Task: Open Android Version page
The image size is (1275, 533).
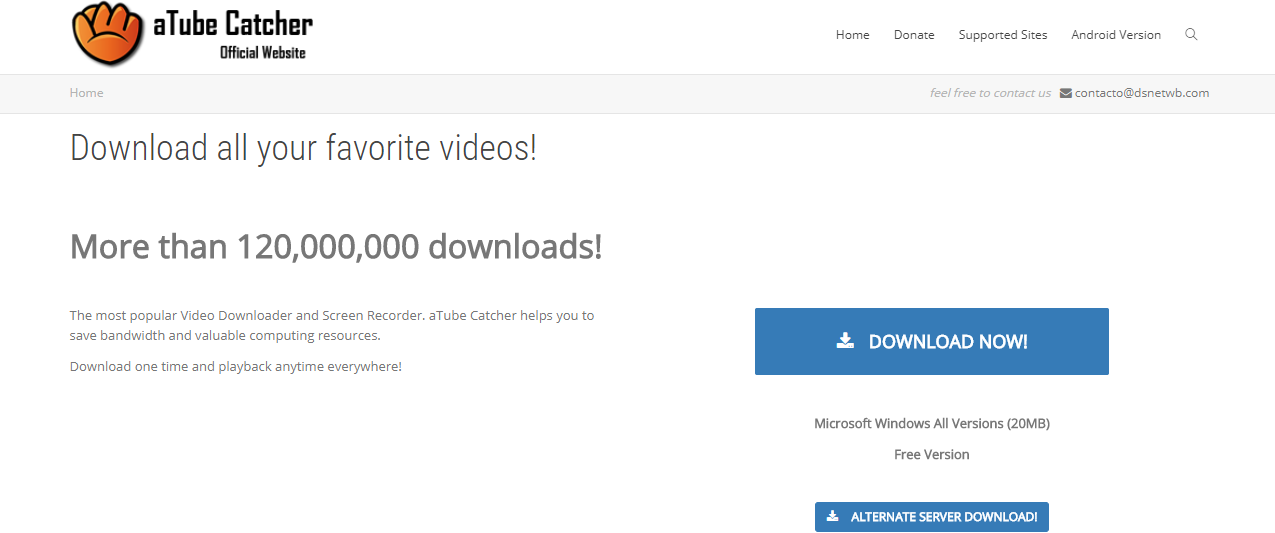Action: tap(1116, 34)
